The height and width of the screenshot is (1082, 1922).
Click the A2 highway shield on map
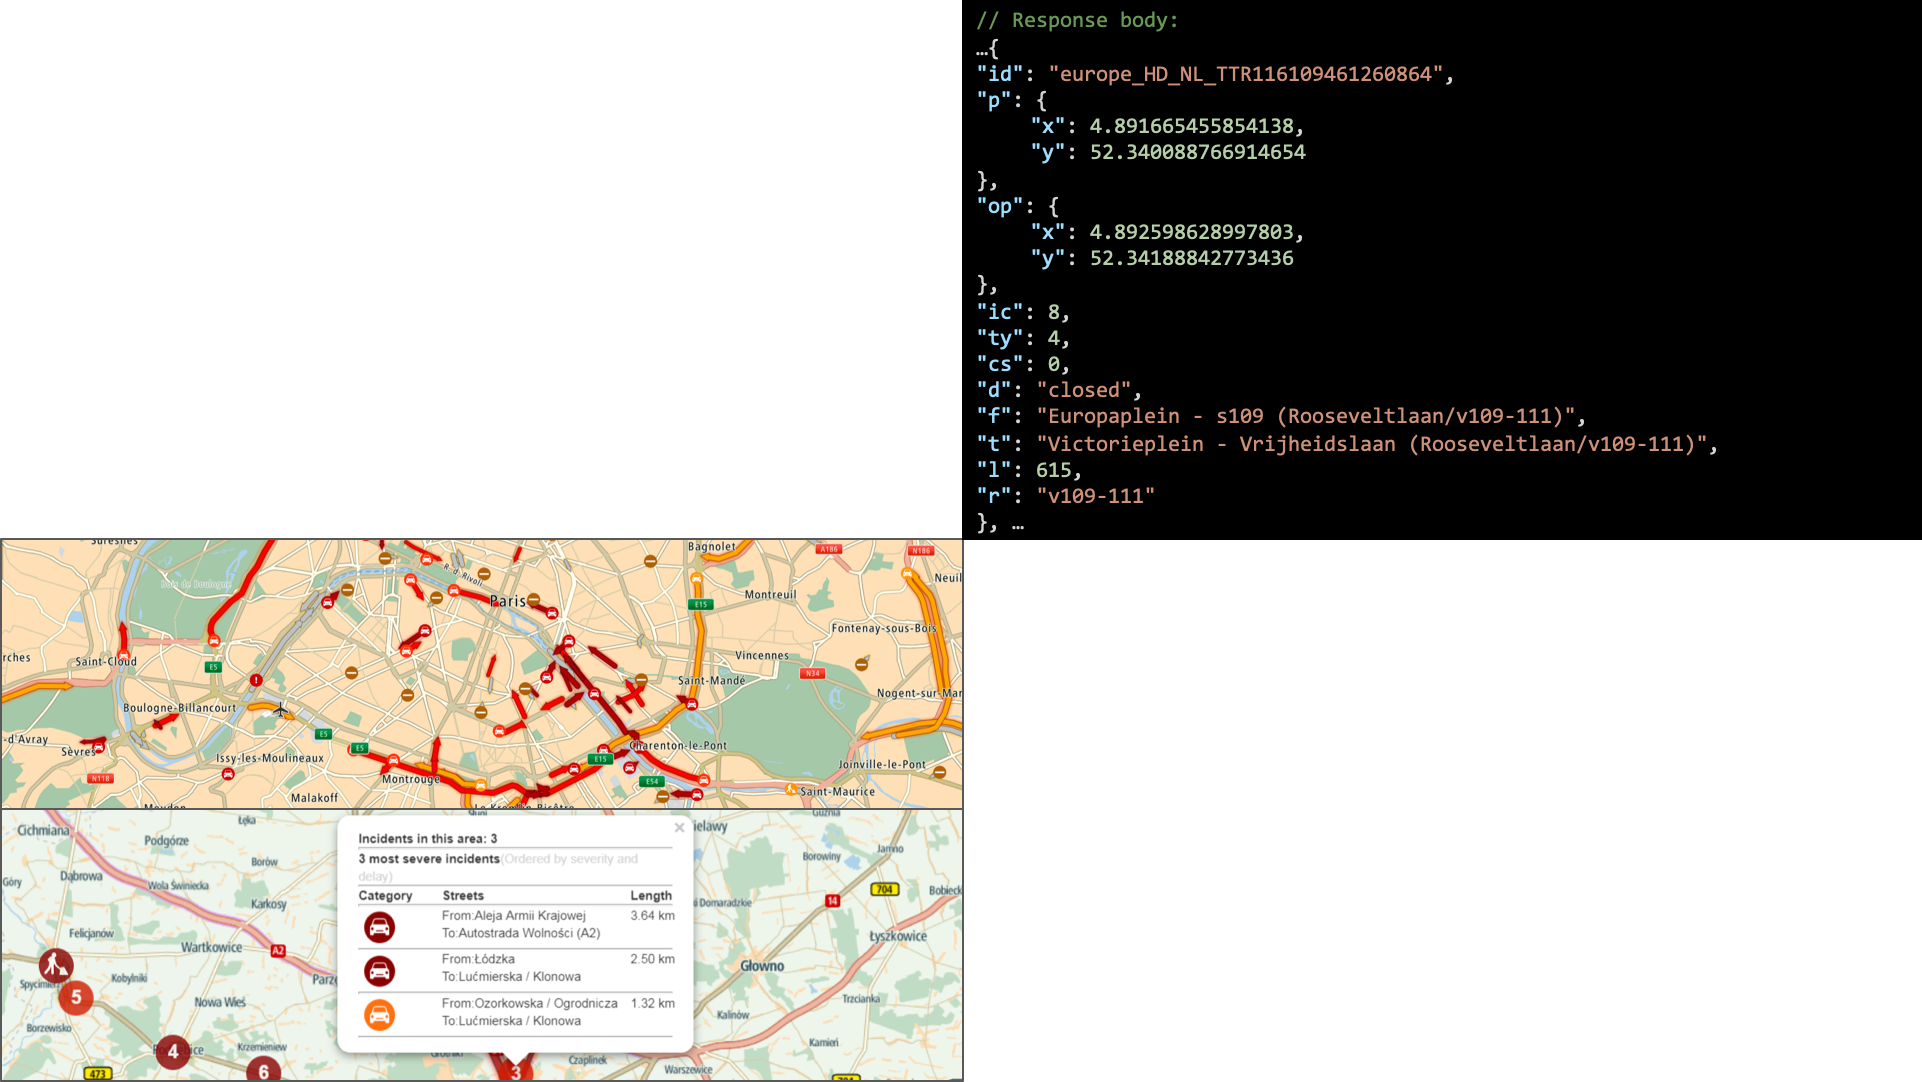point(278,951)
